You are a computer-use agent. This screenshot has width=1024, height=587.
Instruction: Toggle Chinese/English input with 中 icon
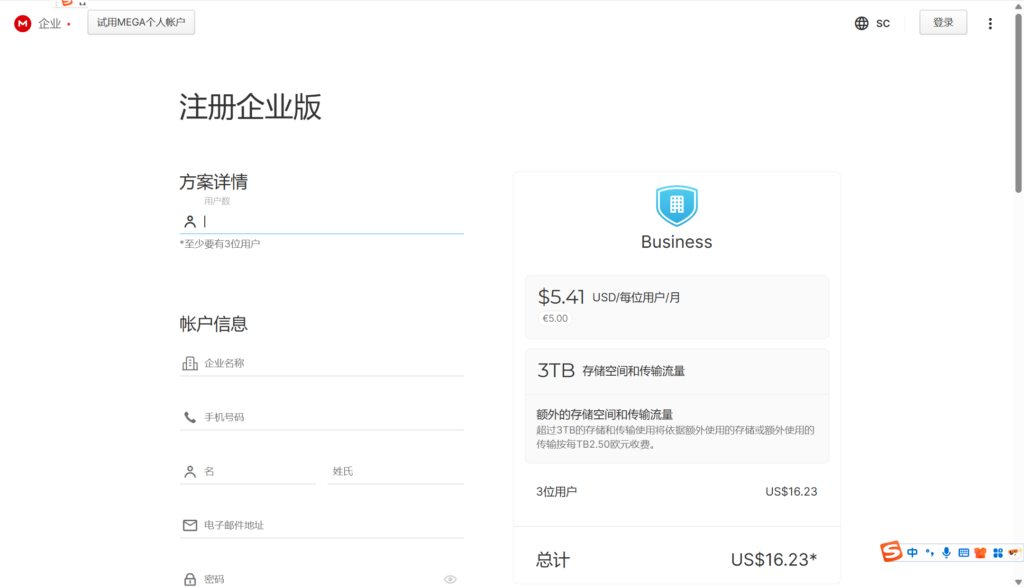[912, 551]
